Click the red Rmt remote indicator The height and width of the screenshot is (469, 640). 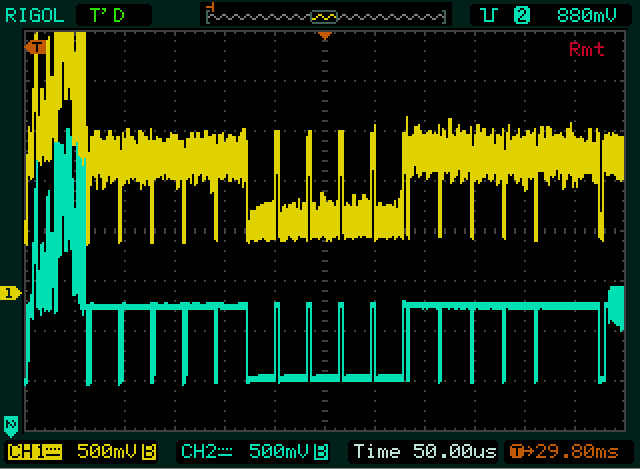(x=586, y=49)
